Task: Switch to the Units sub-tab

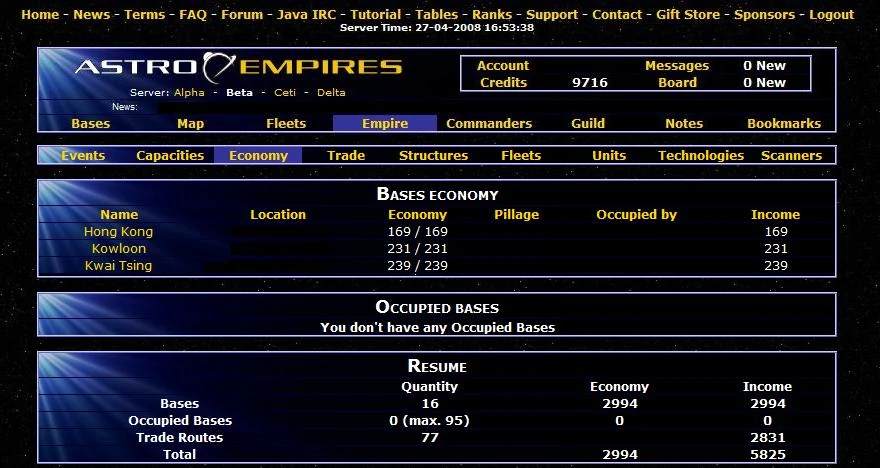Action: pyautogui.click(x=609, y=155)
